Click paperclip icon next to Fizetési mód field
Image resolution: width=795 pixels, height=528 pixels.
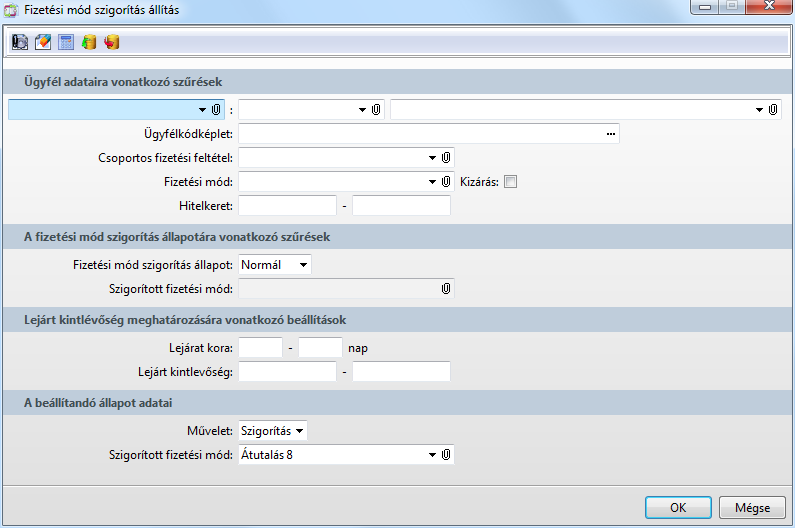click(446, 182)
